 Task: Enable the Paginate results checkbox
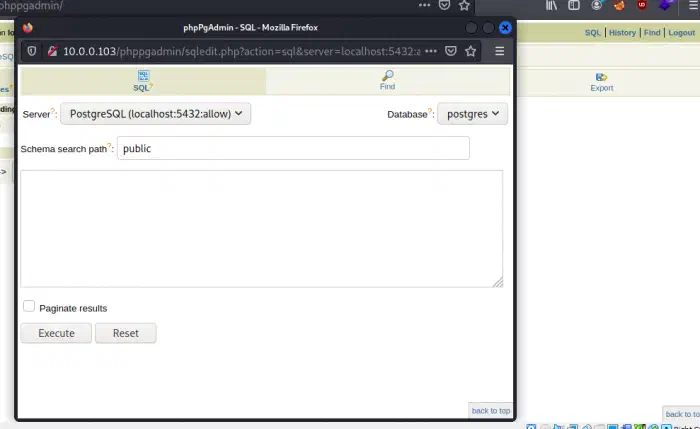pos(29,306)
